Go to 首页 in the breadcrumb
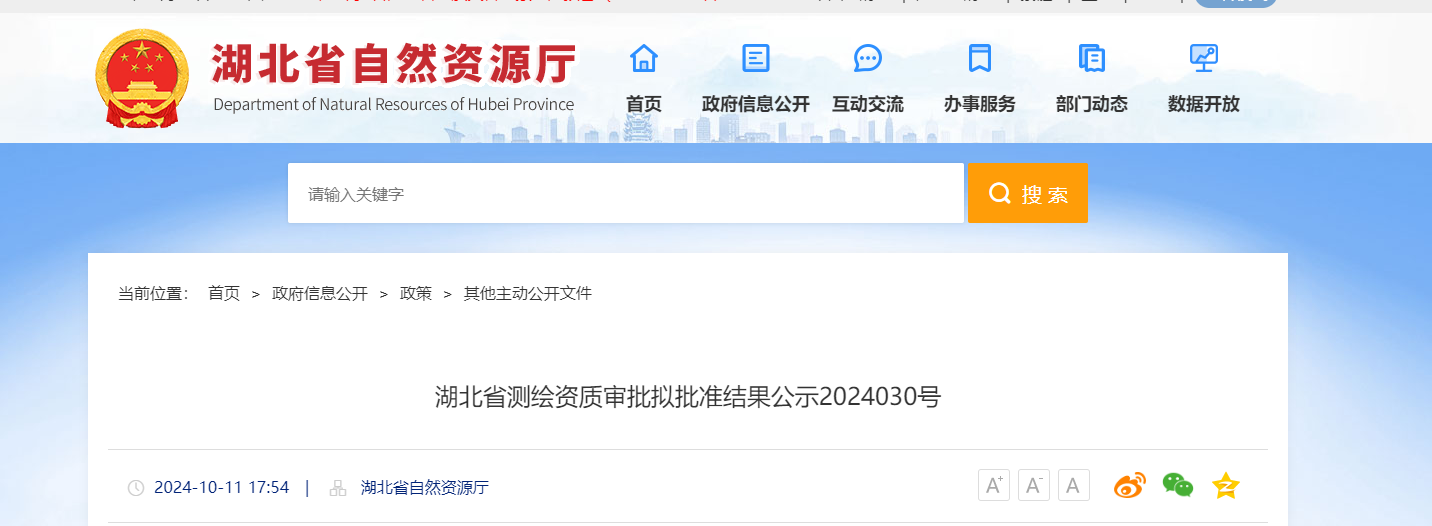 pos(224,294)
